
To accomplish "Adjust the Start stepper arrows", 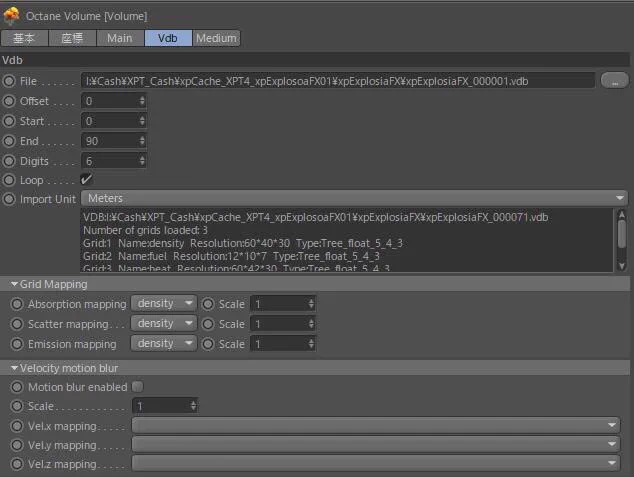I will 142,121.
